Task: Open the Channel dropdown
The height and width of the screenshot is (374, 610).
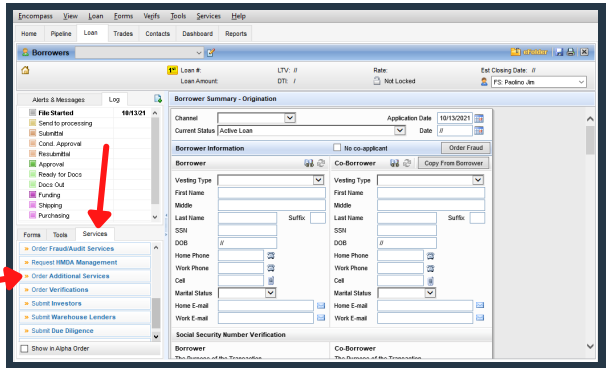Action: pyautogui.click(x=289, y=118)
